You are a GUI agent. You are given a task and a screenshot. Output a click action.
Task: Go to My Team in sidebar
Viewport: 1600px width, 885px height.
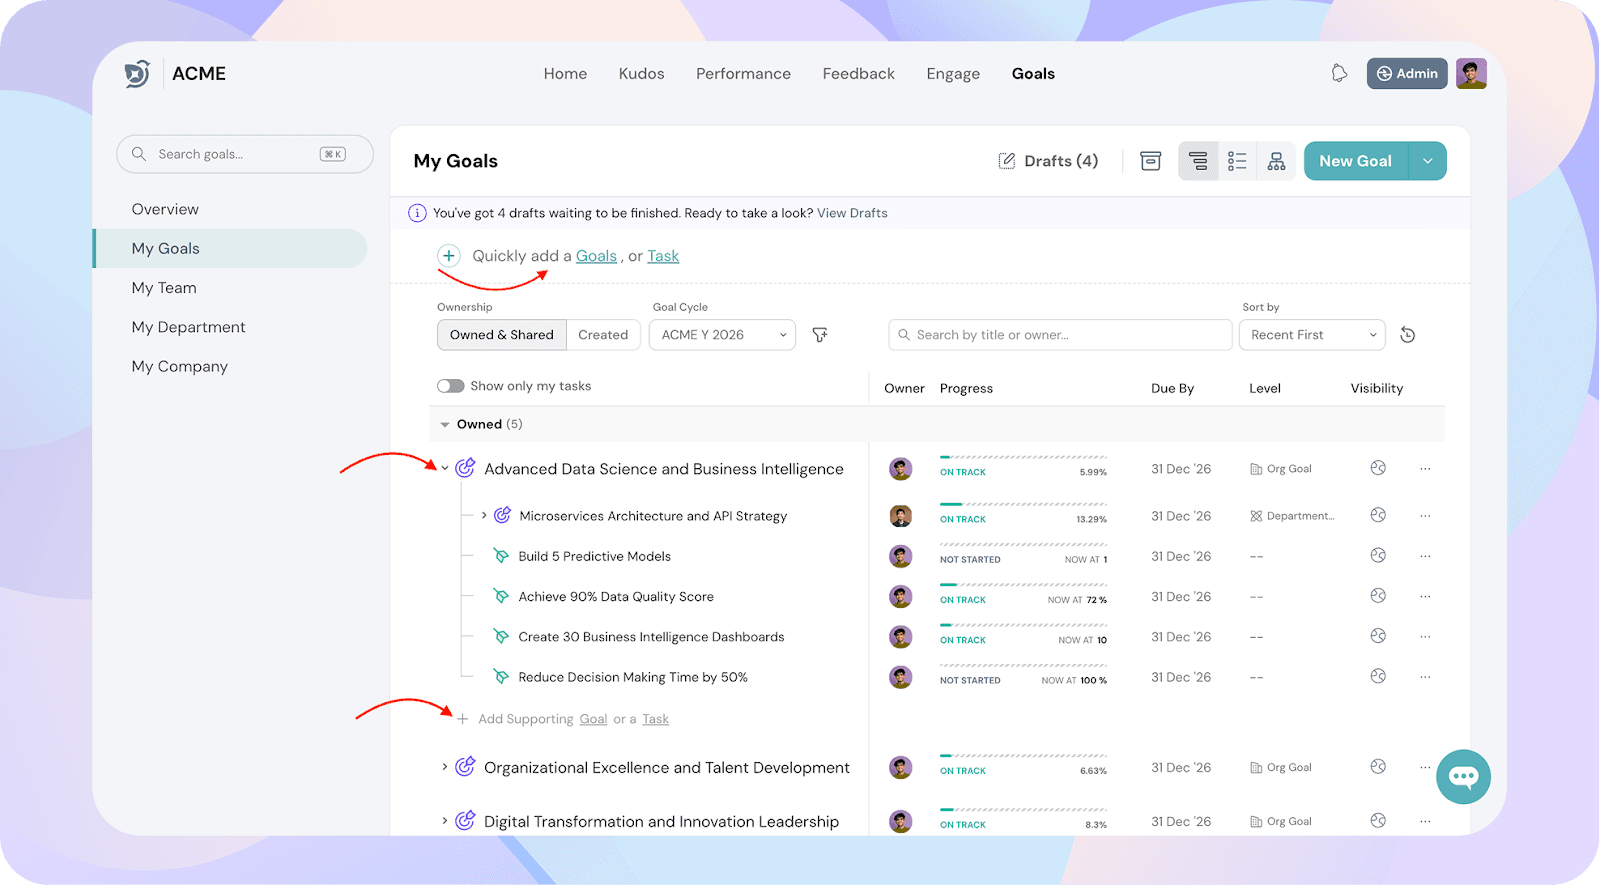(x=164, y=288)
